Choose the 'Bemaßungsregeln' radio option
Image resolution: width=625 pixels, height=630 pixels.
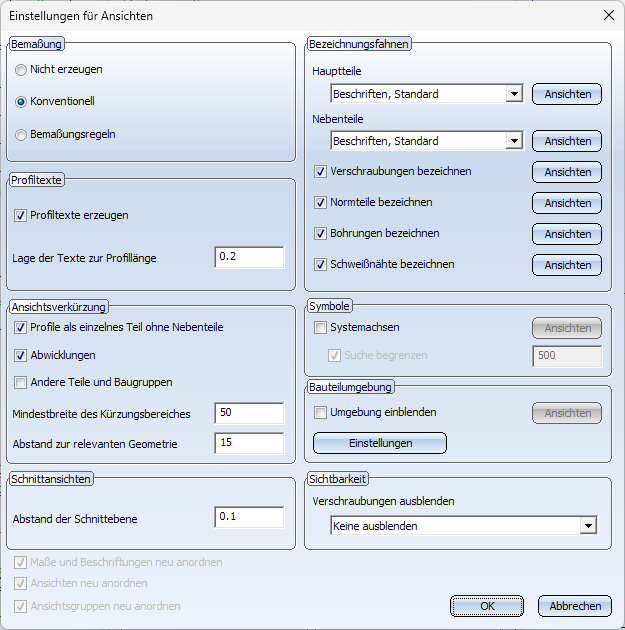pyautogui.click(x=21, y=134)
